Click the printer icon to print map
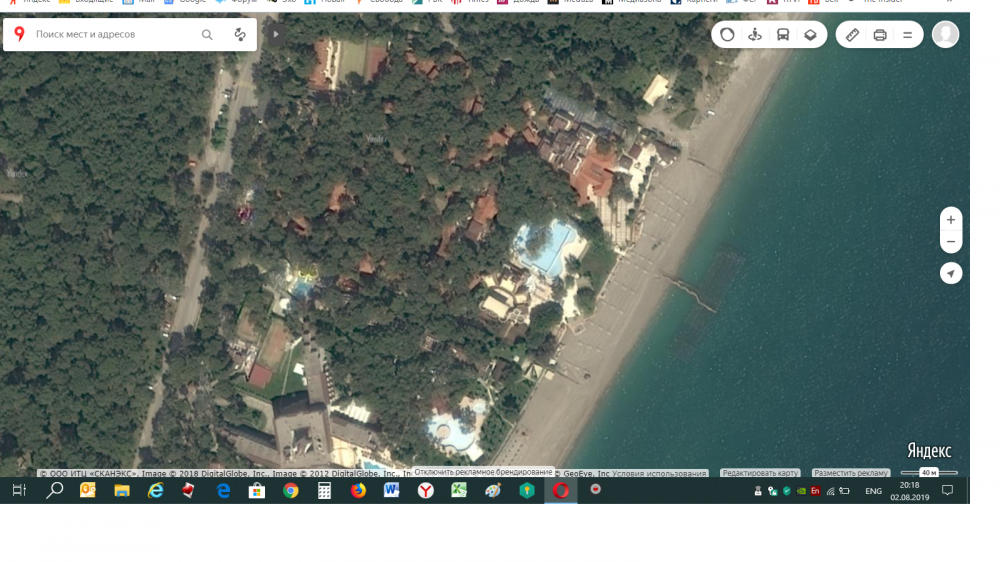The width and height of the screenshot is (1000, 562). 880,35
